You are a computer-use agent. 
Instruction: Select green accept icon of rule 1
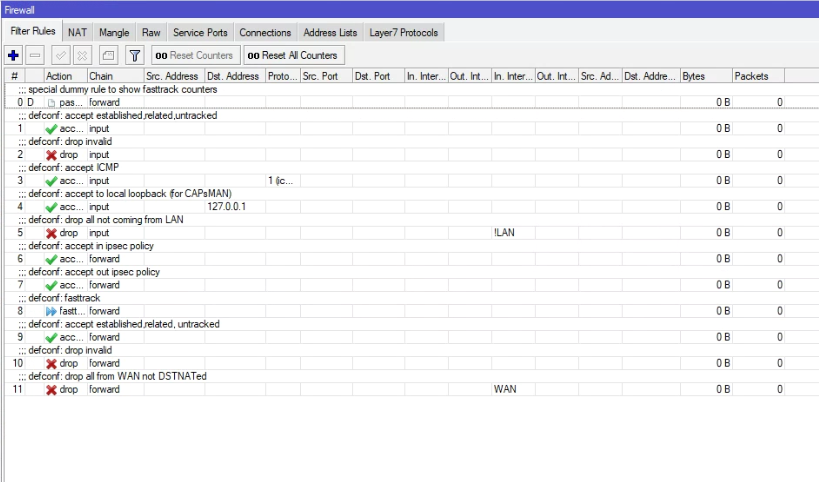(x=51, y=128)
